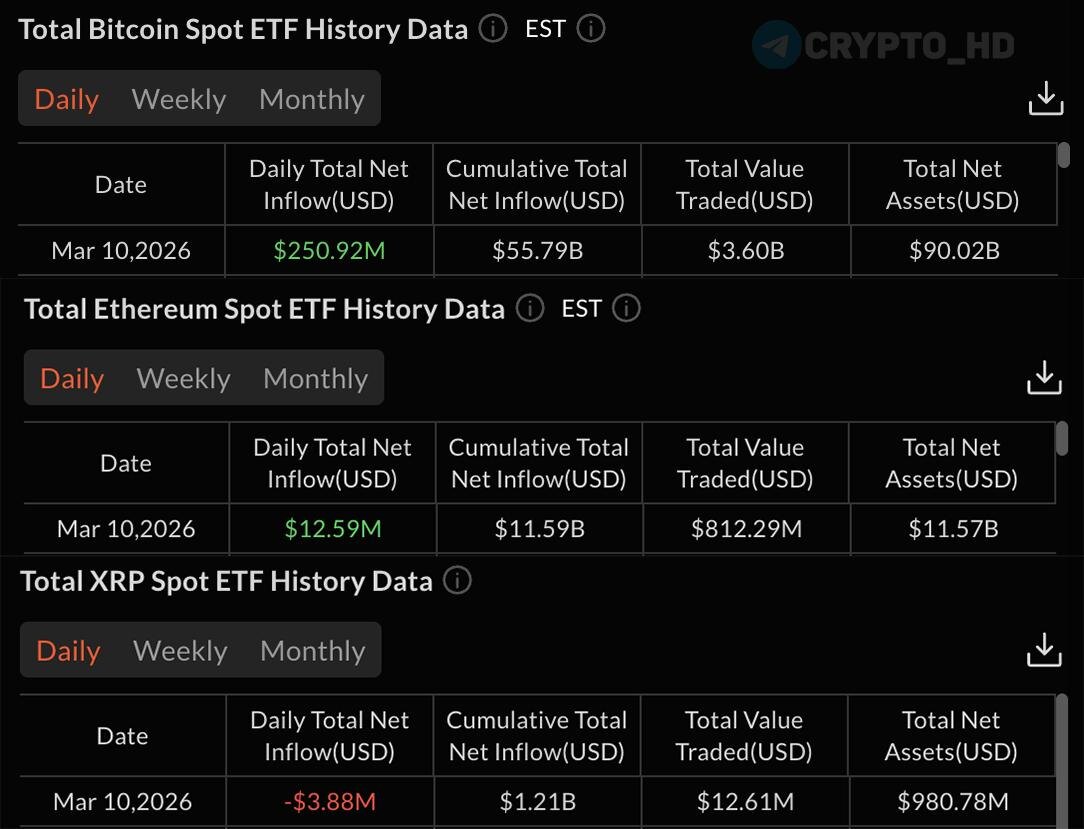Download the Ethereum Spot ETF history data

[1044, 378]
